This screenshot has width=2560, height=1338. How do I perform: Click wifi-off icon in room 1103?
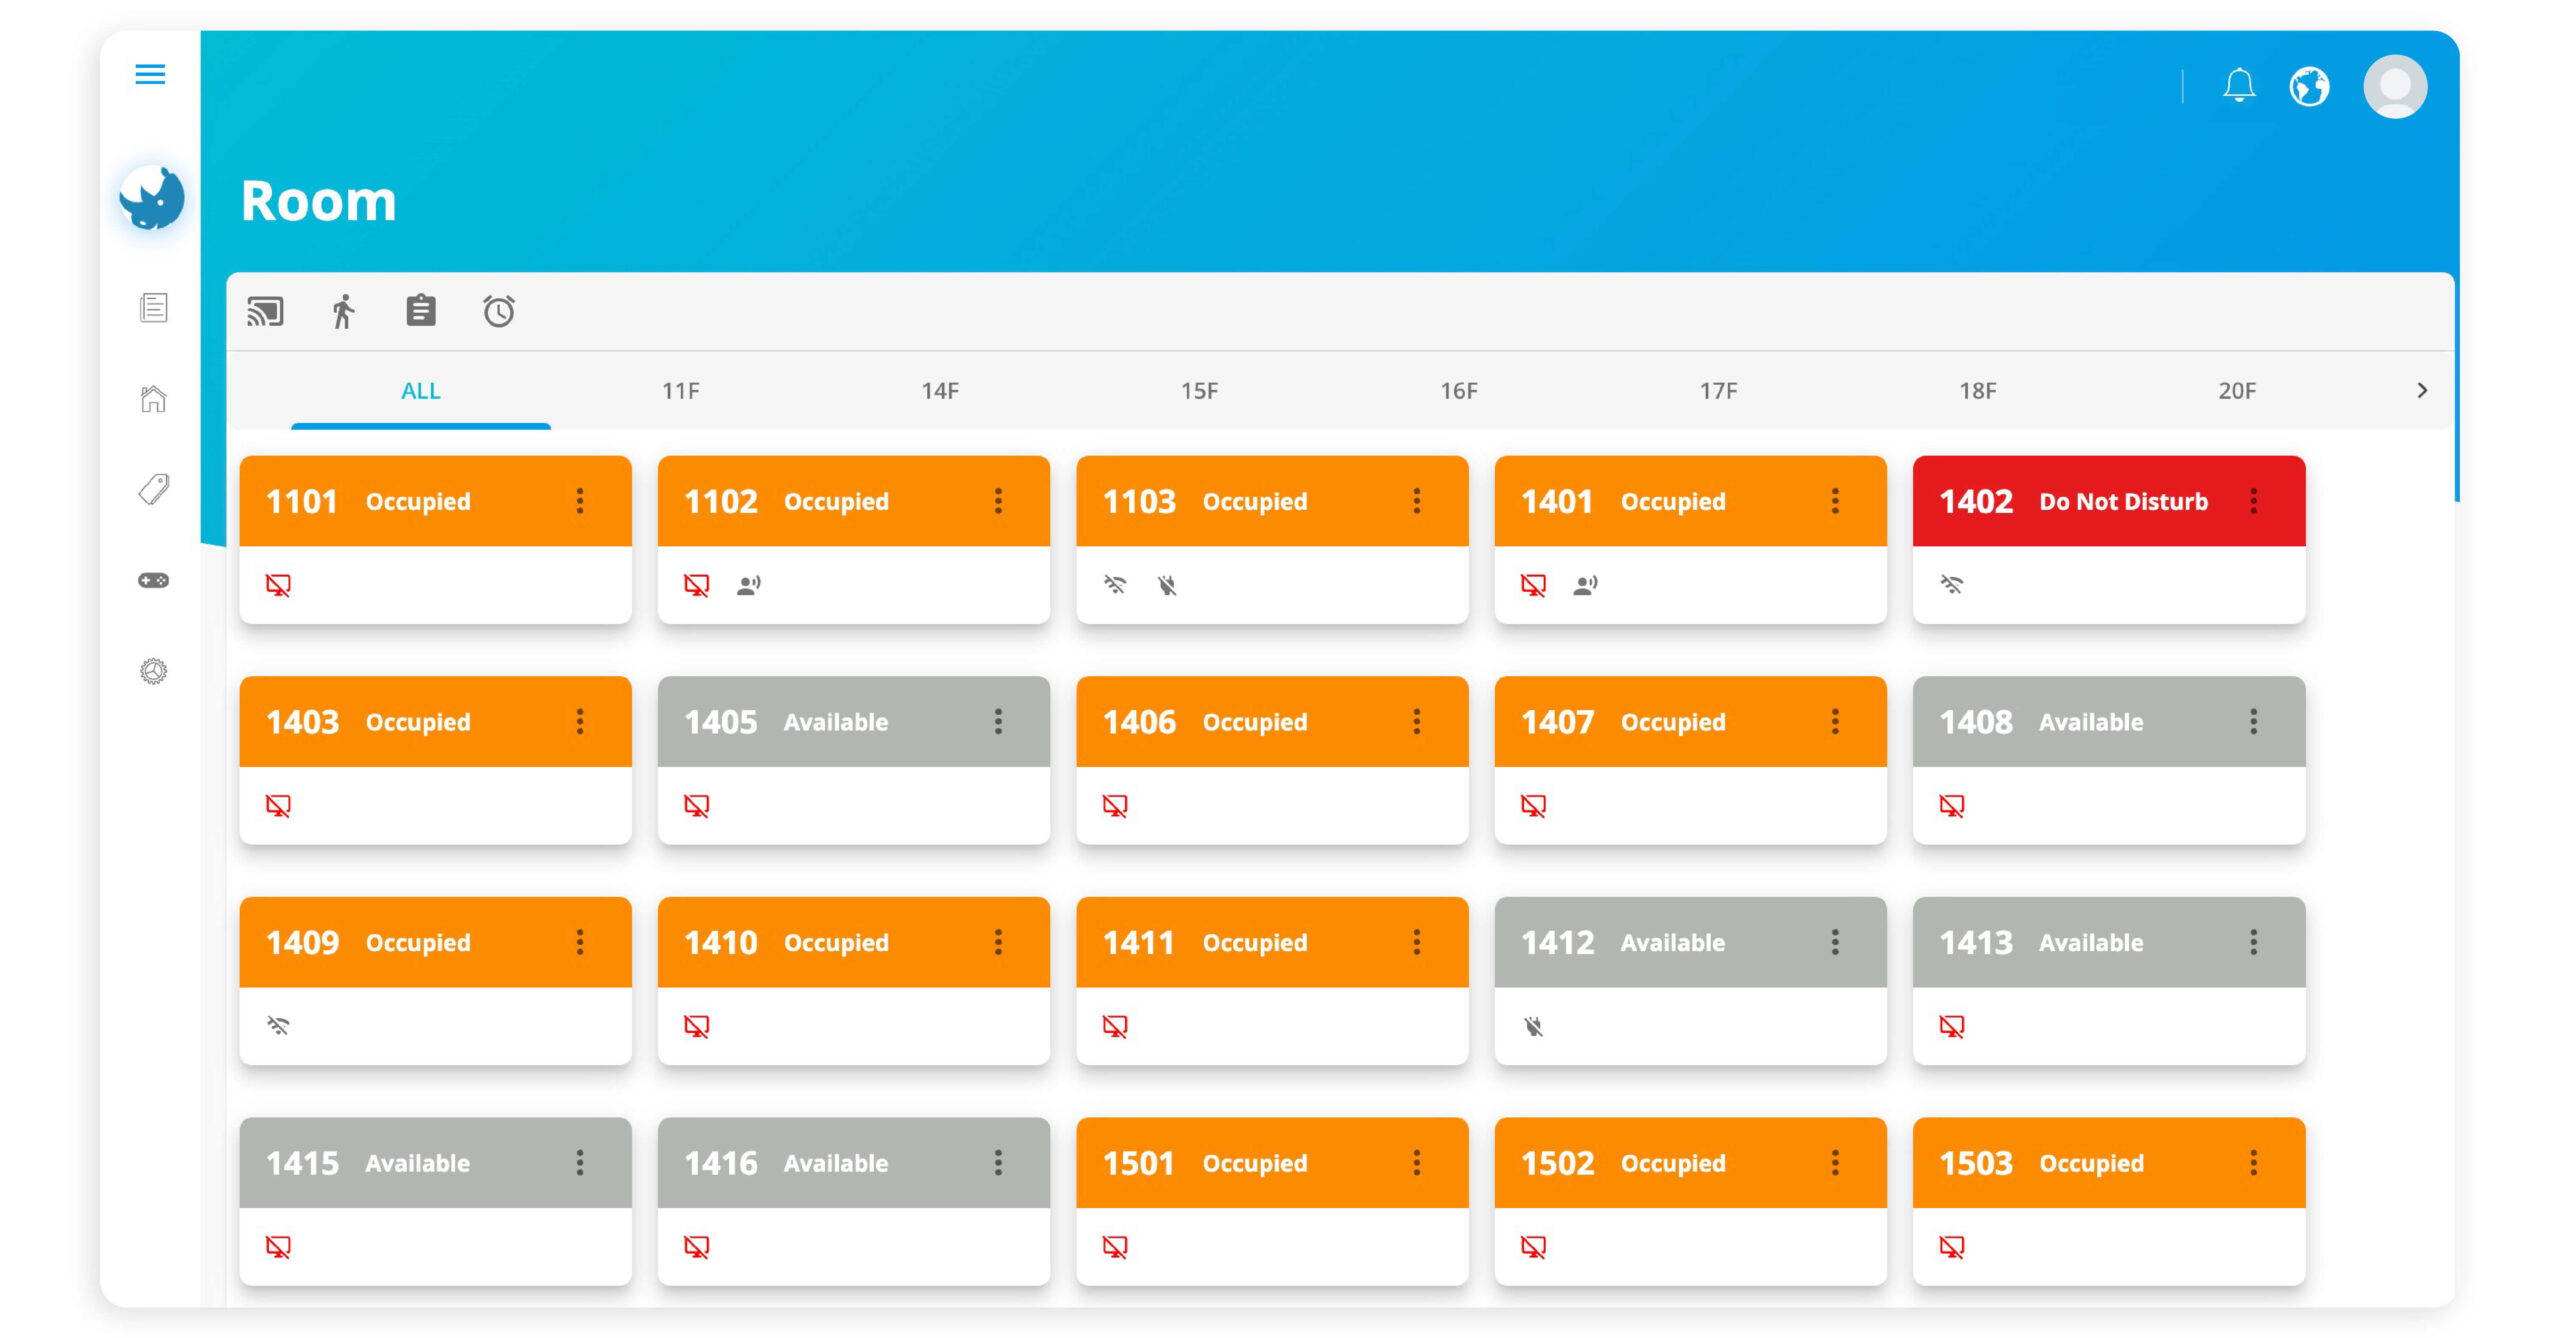coord(1115,585)
